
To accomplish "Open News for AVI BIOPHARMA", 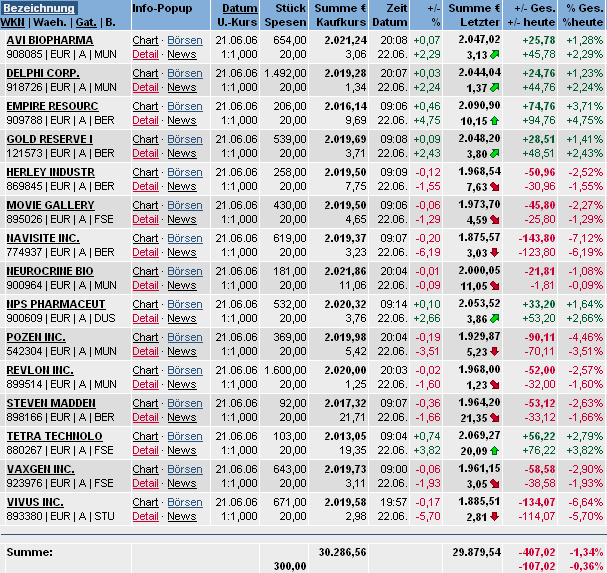I will coord(182,54).
